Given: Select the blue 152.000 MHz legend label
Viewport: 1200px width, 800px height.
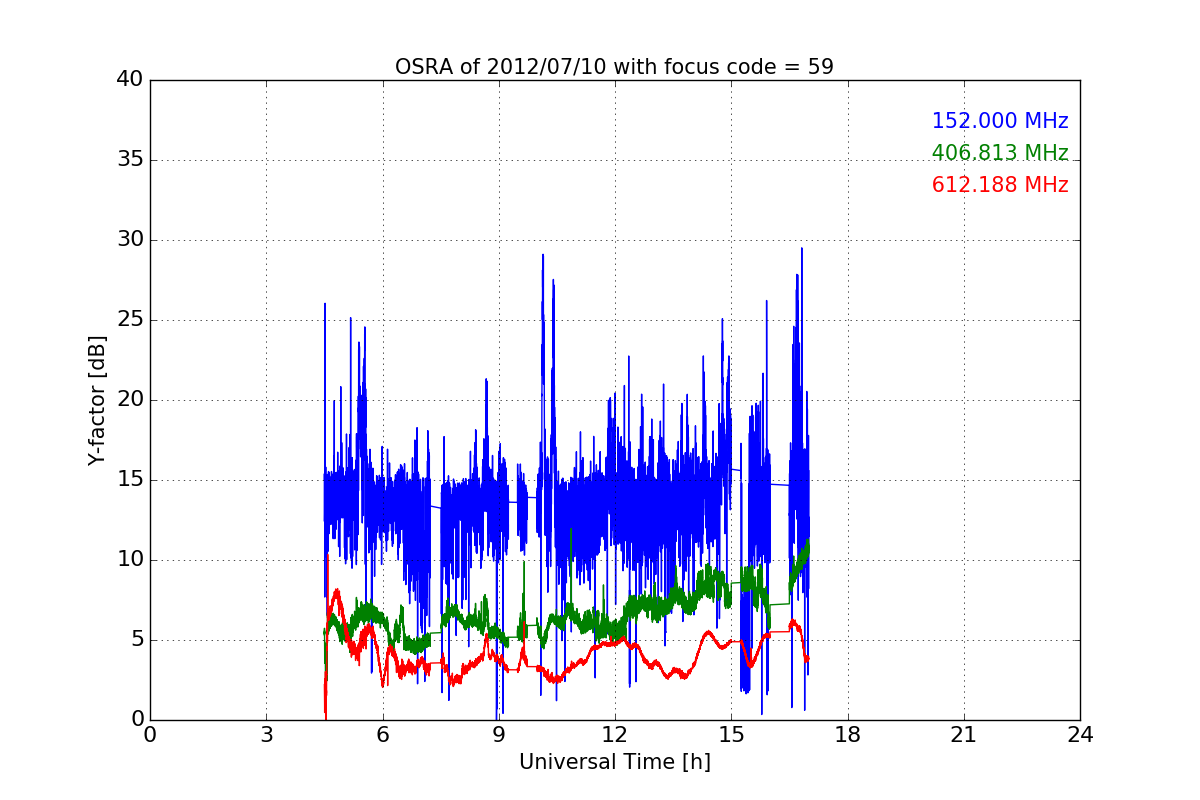Looking at the screenshot, I should pyautogui.click(x=1000, y=121).
